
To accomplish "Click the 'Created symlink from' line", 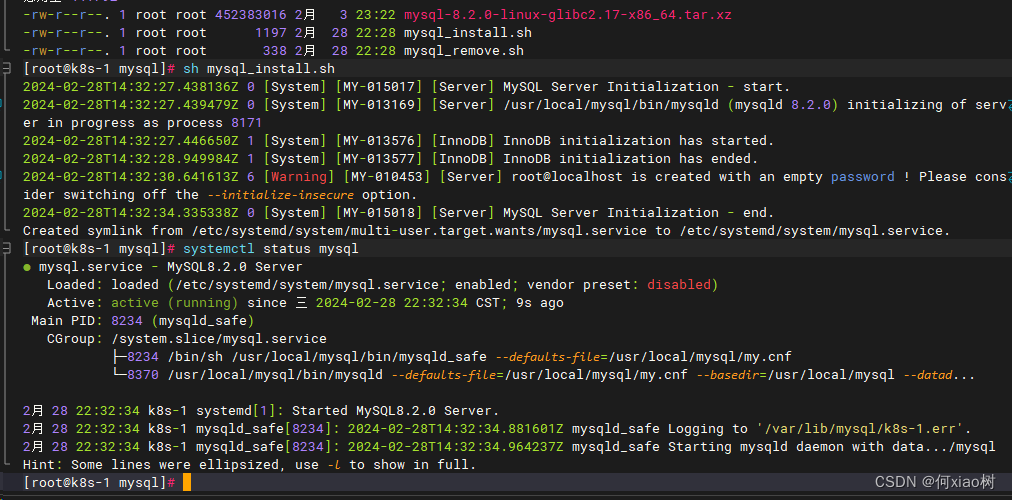I will [x=487, y=230].
